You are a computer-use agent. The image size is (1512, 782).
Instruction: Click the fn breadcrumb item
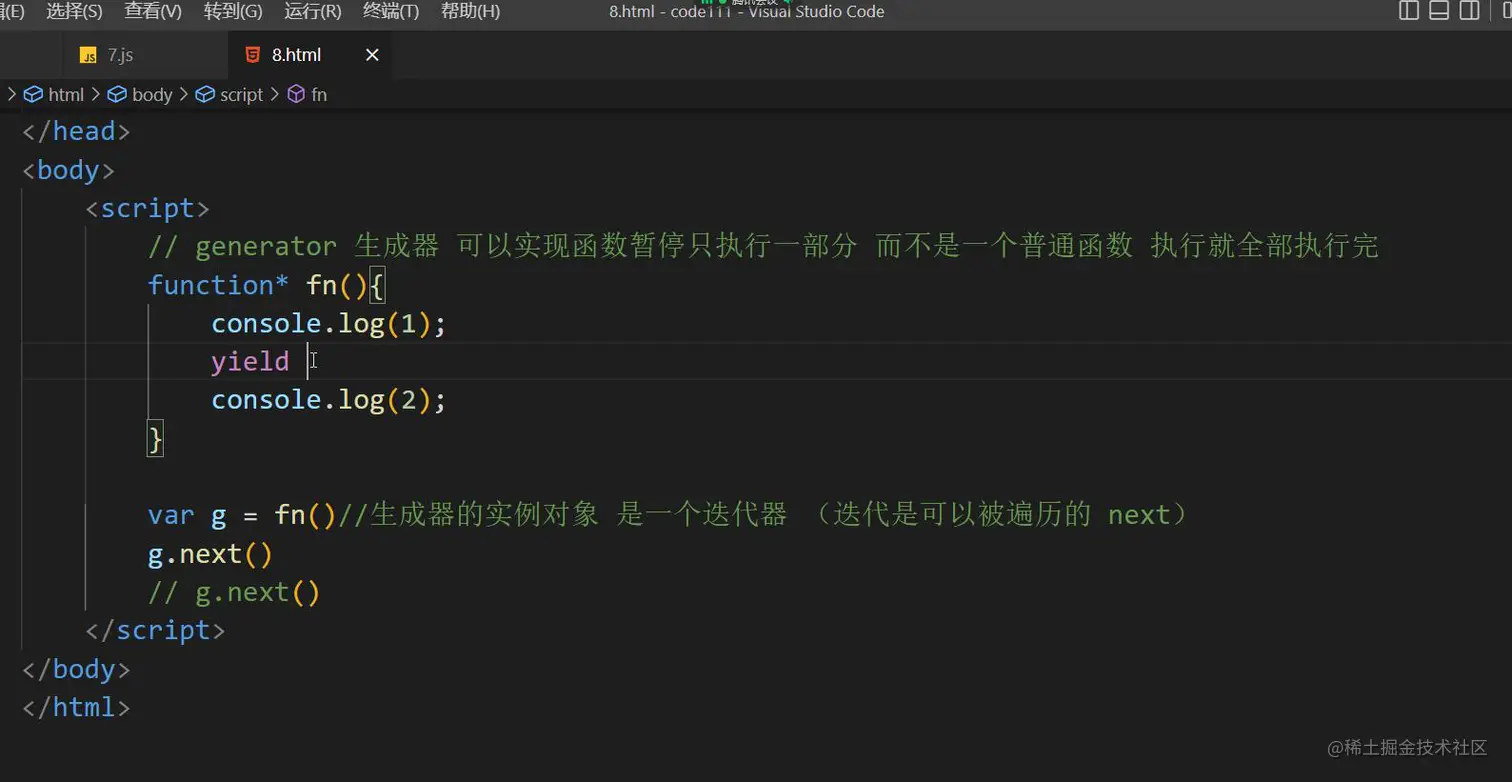pos(308,94)
